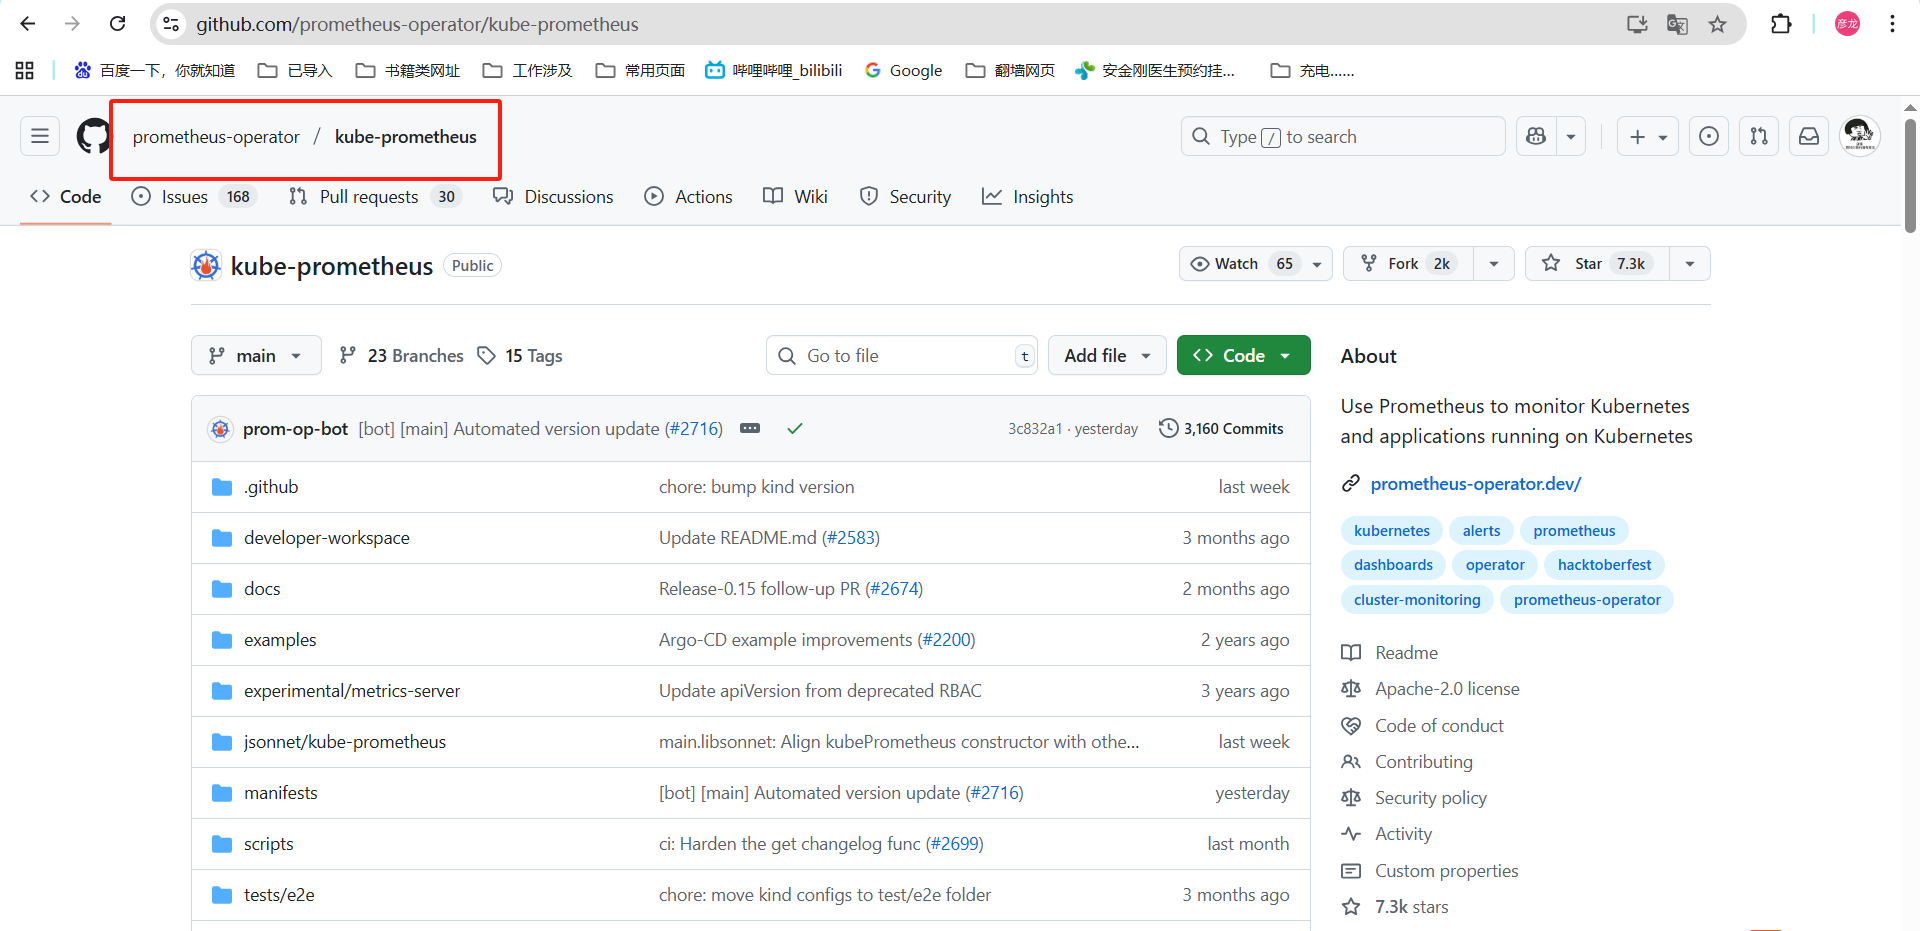Click the Go to file search field
This screenshot has width=1920, height=931.
click(902, 355)
